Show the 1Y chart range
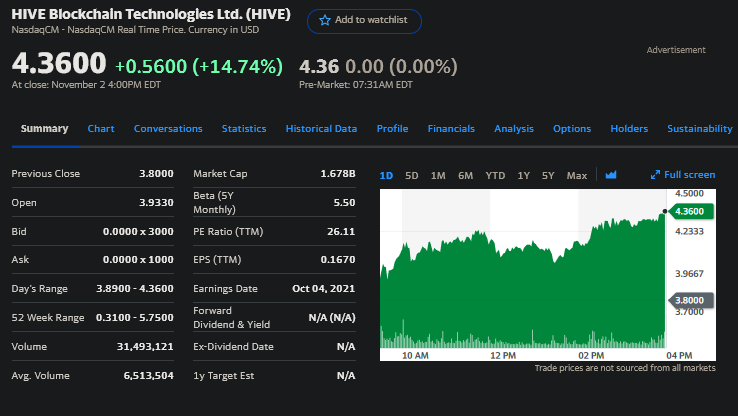738x416 pixels. (523, 176)
